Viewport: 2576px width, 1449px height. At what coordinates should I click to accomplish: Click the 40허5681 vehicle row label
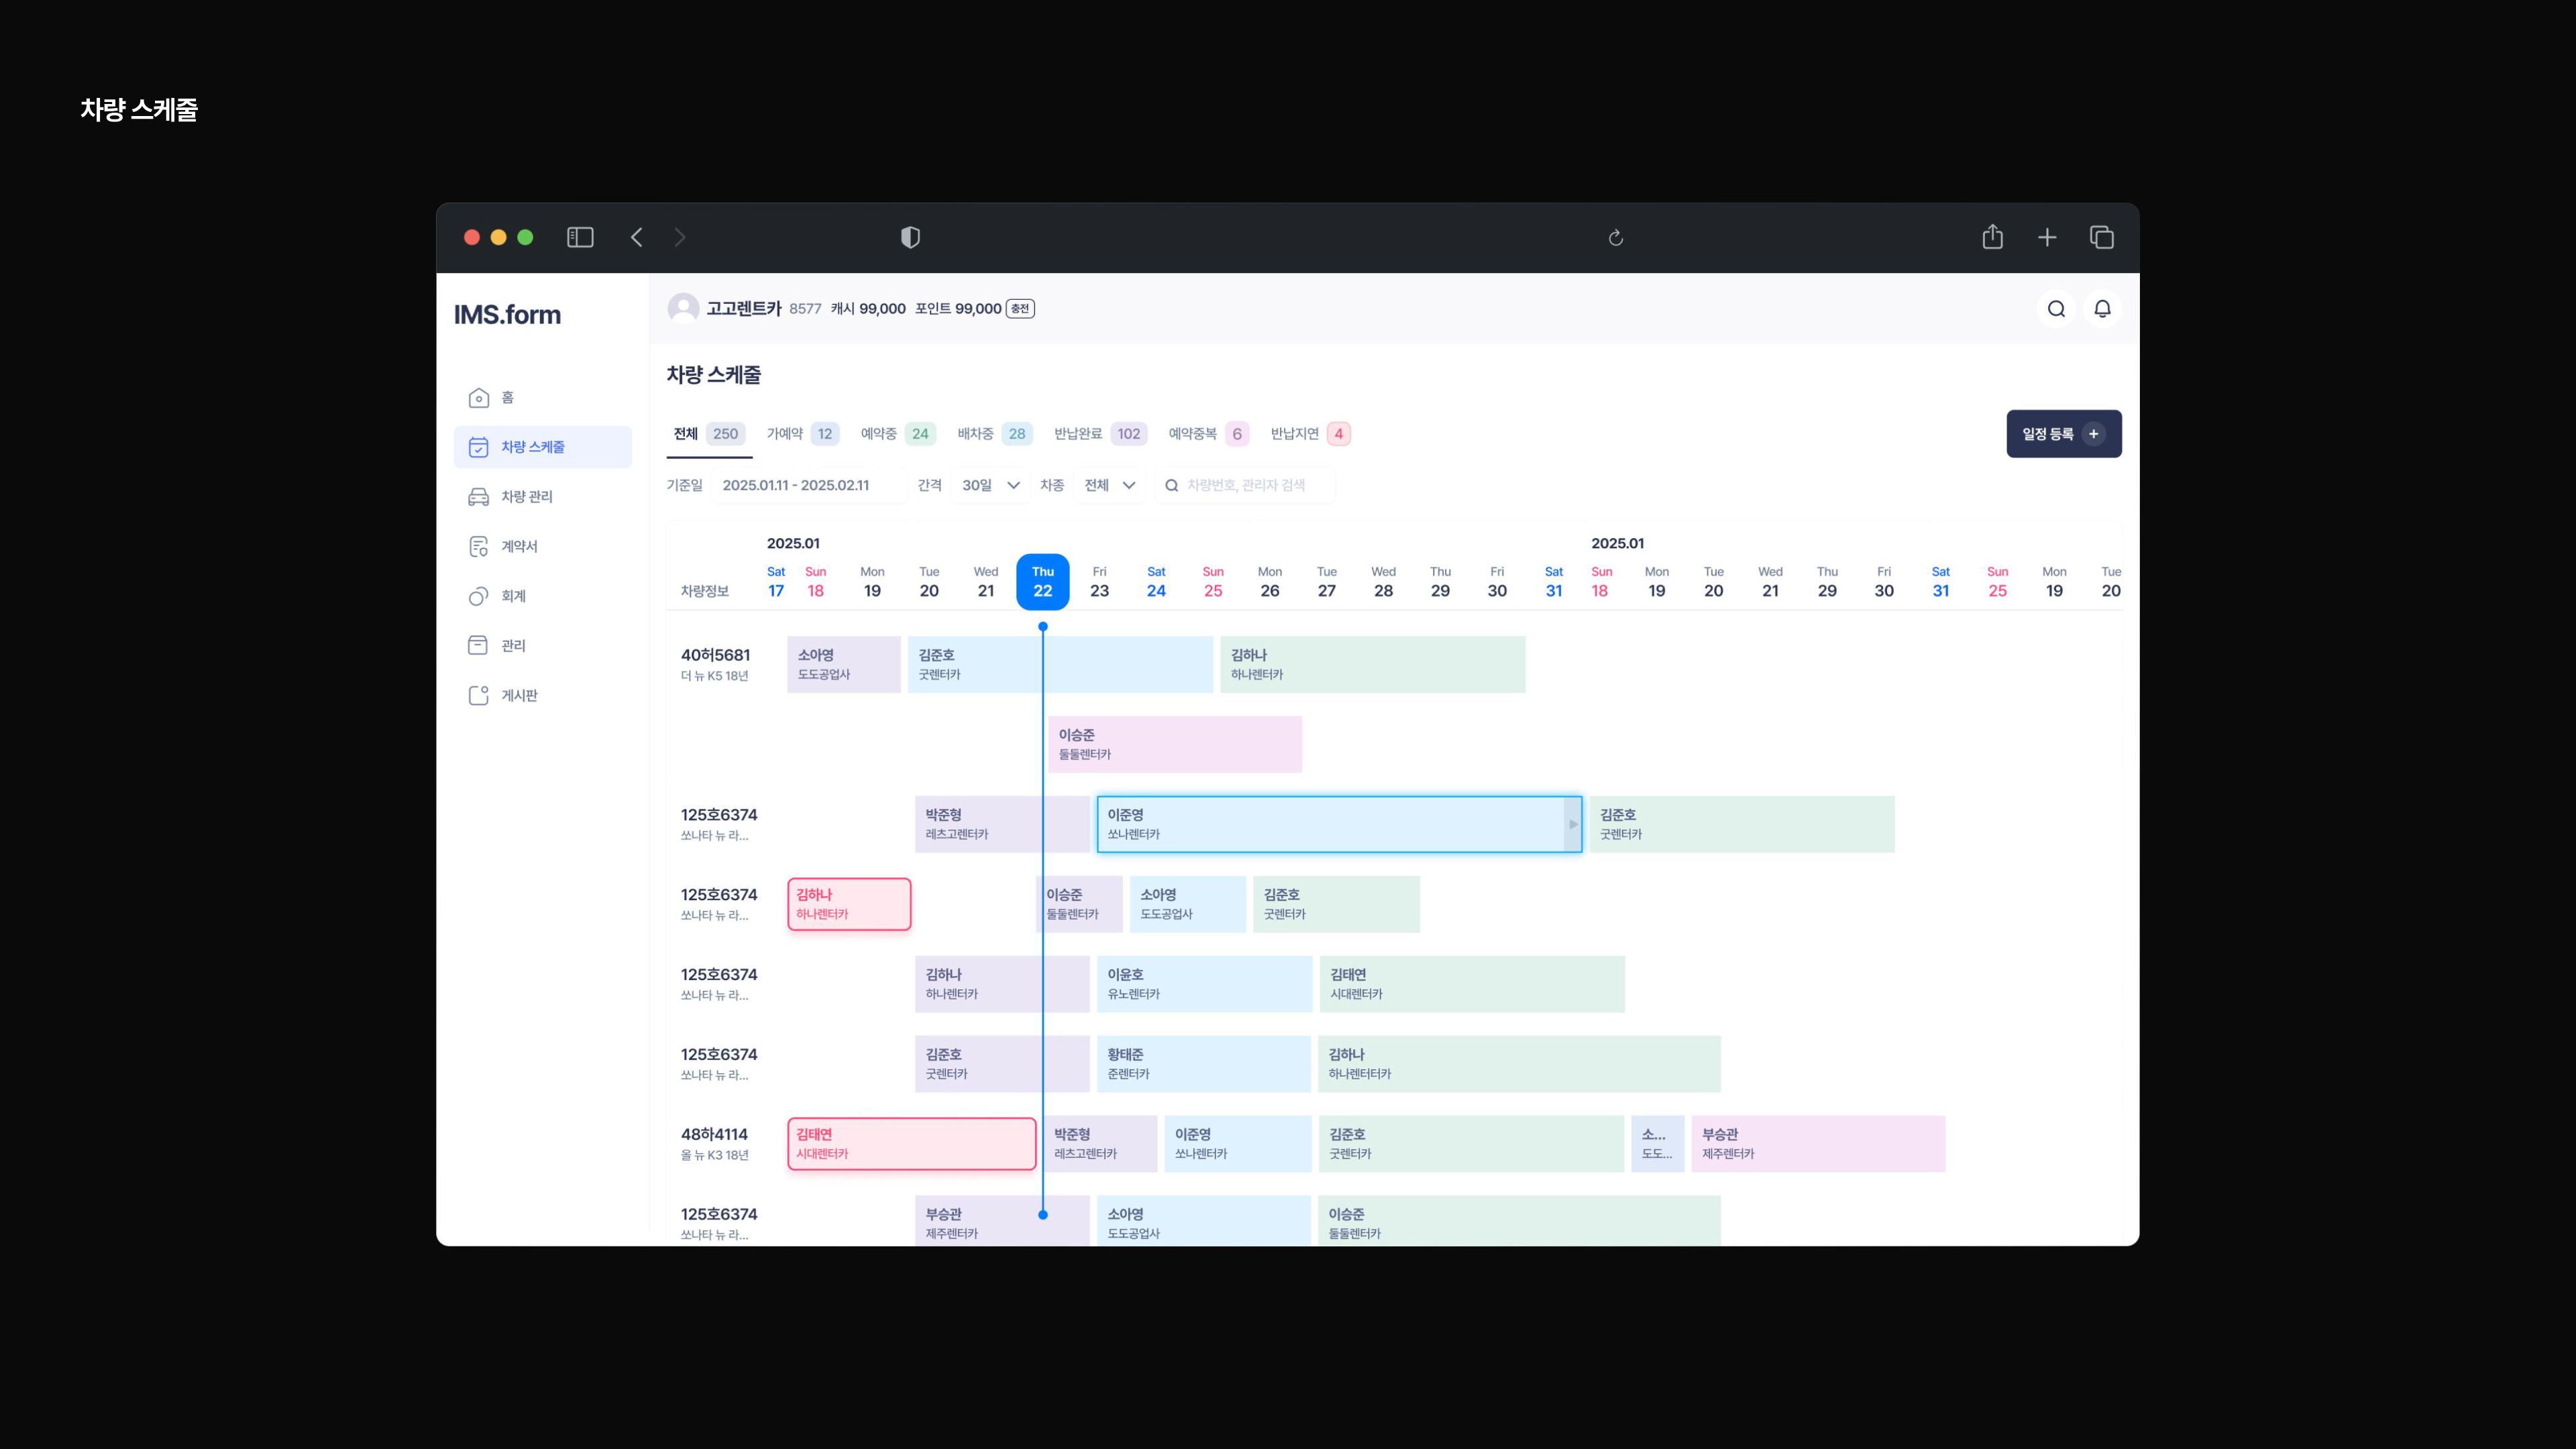tap(716, 664)
